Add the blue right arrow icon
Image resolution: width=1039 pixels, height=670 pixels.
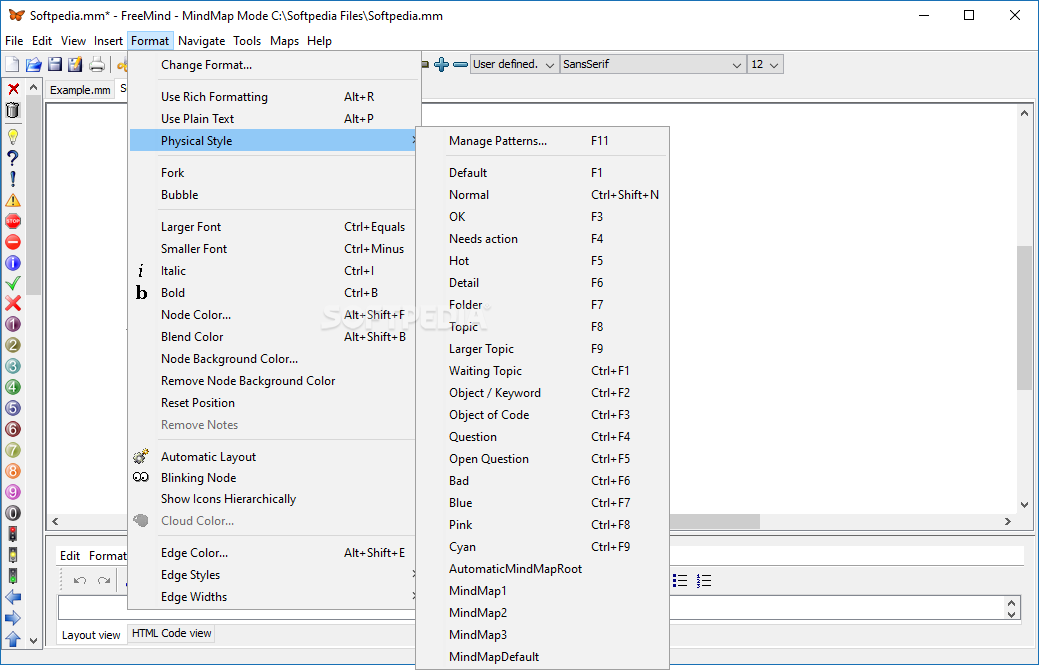point(13,618)
